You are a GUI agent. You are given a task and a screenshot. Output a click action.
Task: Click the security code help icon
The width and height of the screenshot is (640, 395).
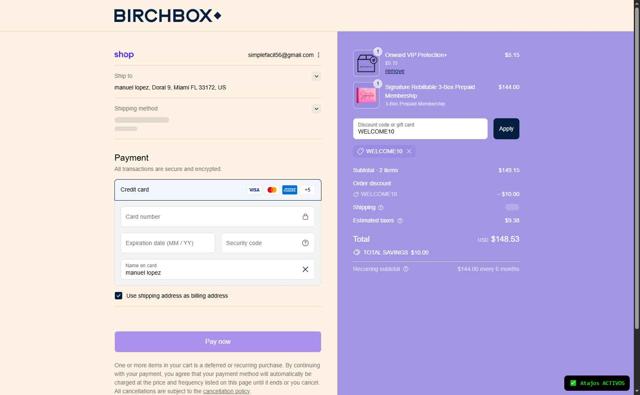tap(305, 243)
